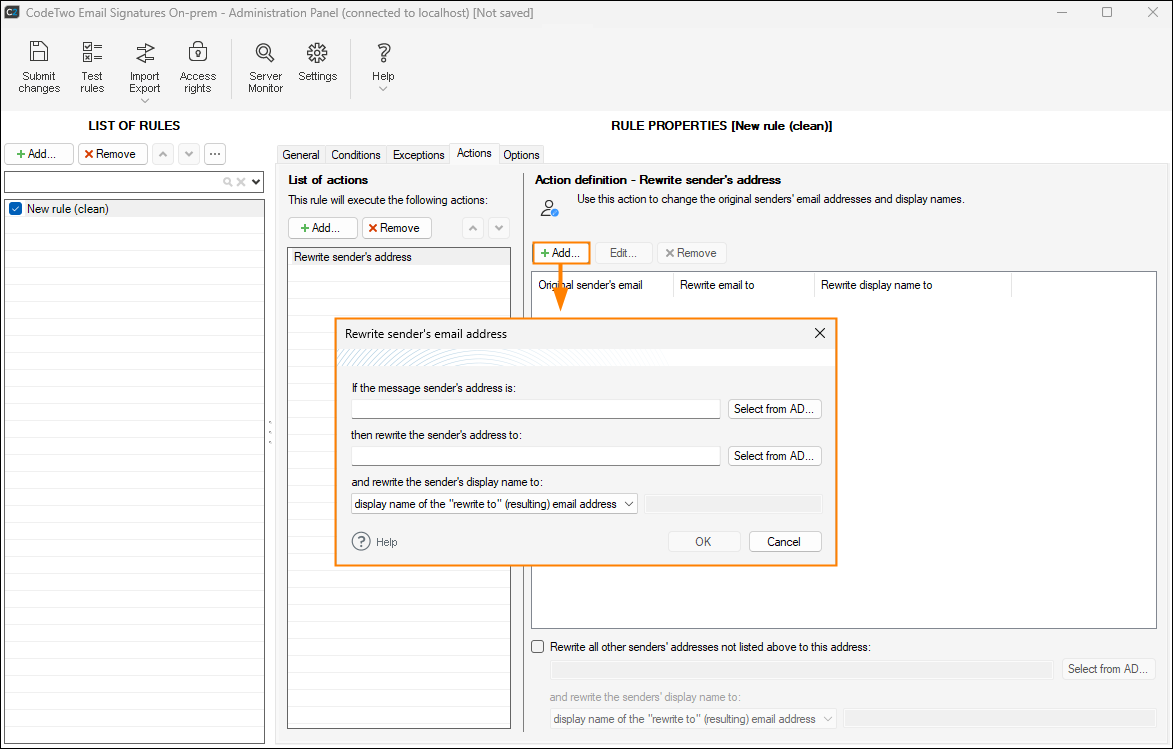Screen dimensions: 1173x749
Task: Switch to the Conditions tab
Action: coord(356,155)
